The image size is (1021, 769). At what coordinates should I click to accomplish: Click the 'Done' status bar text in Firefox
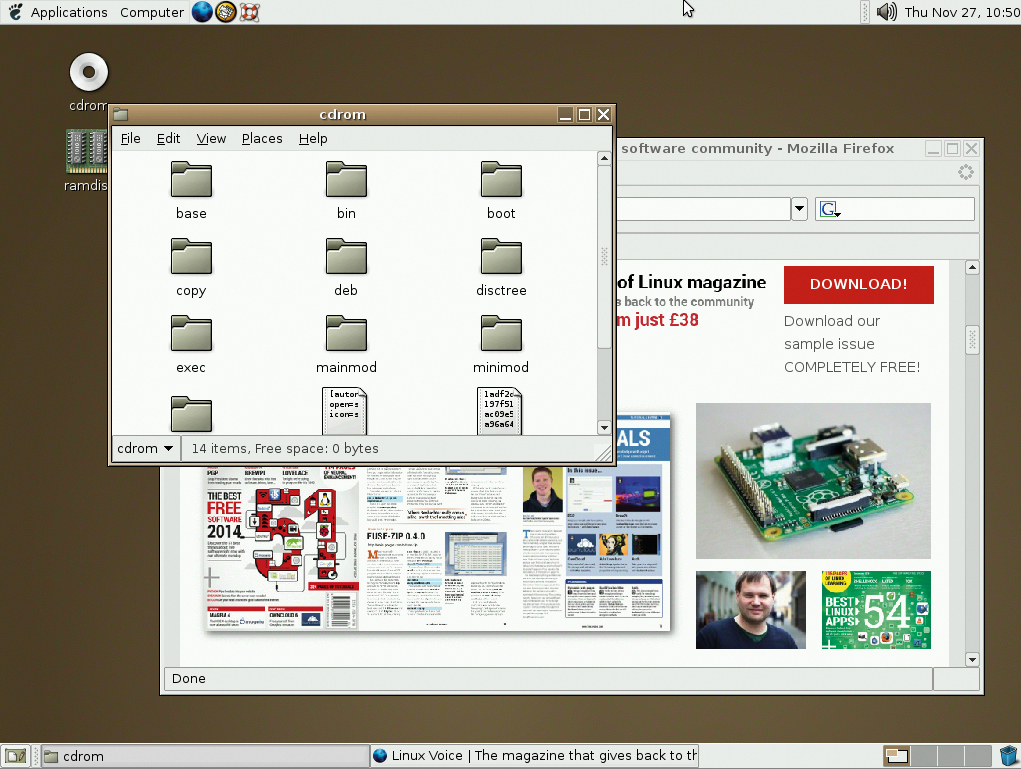pos(189,678)
